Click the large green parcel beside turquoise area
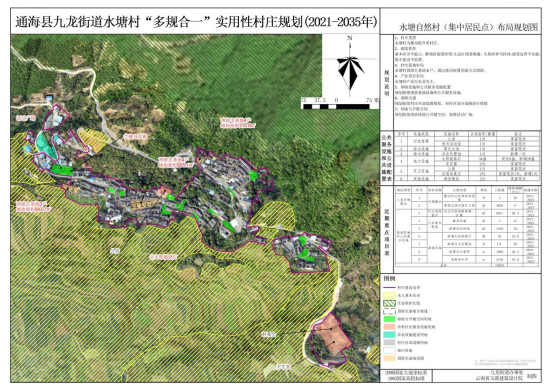Viewport: 553px width, 391px height. [62, 170]
